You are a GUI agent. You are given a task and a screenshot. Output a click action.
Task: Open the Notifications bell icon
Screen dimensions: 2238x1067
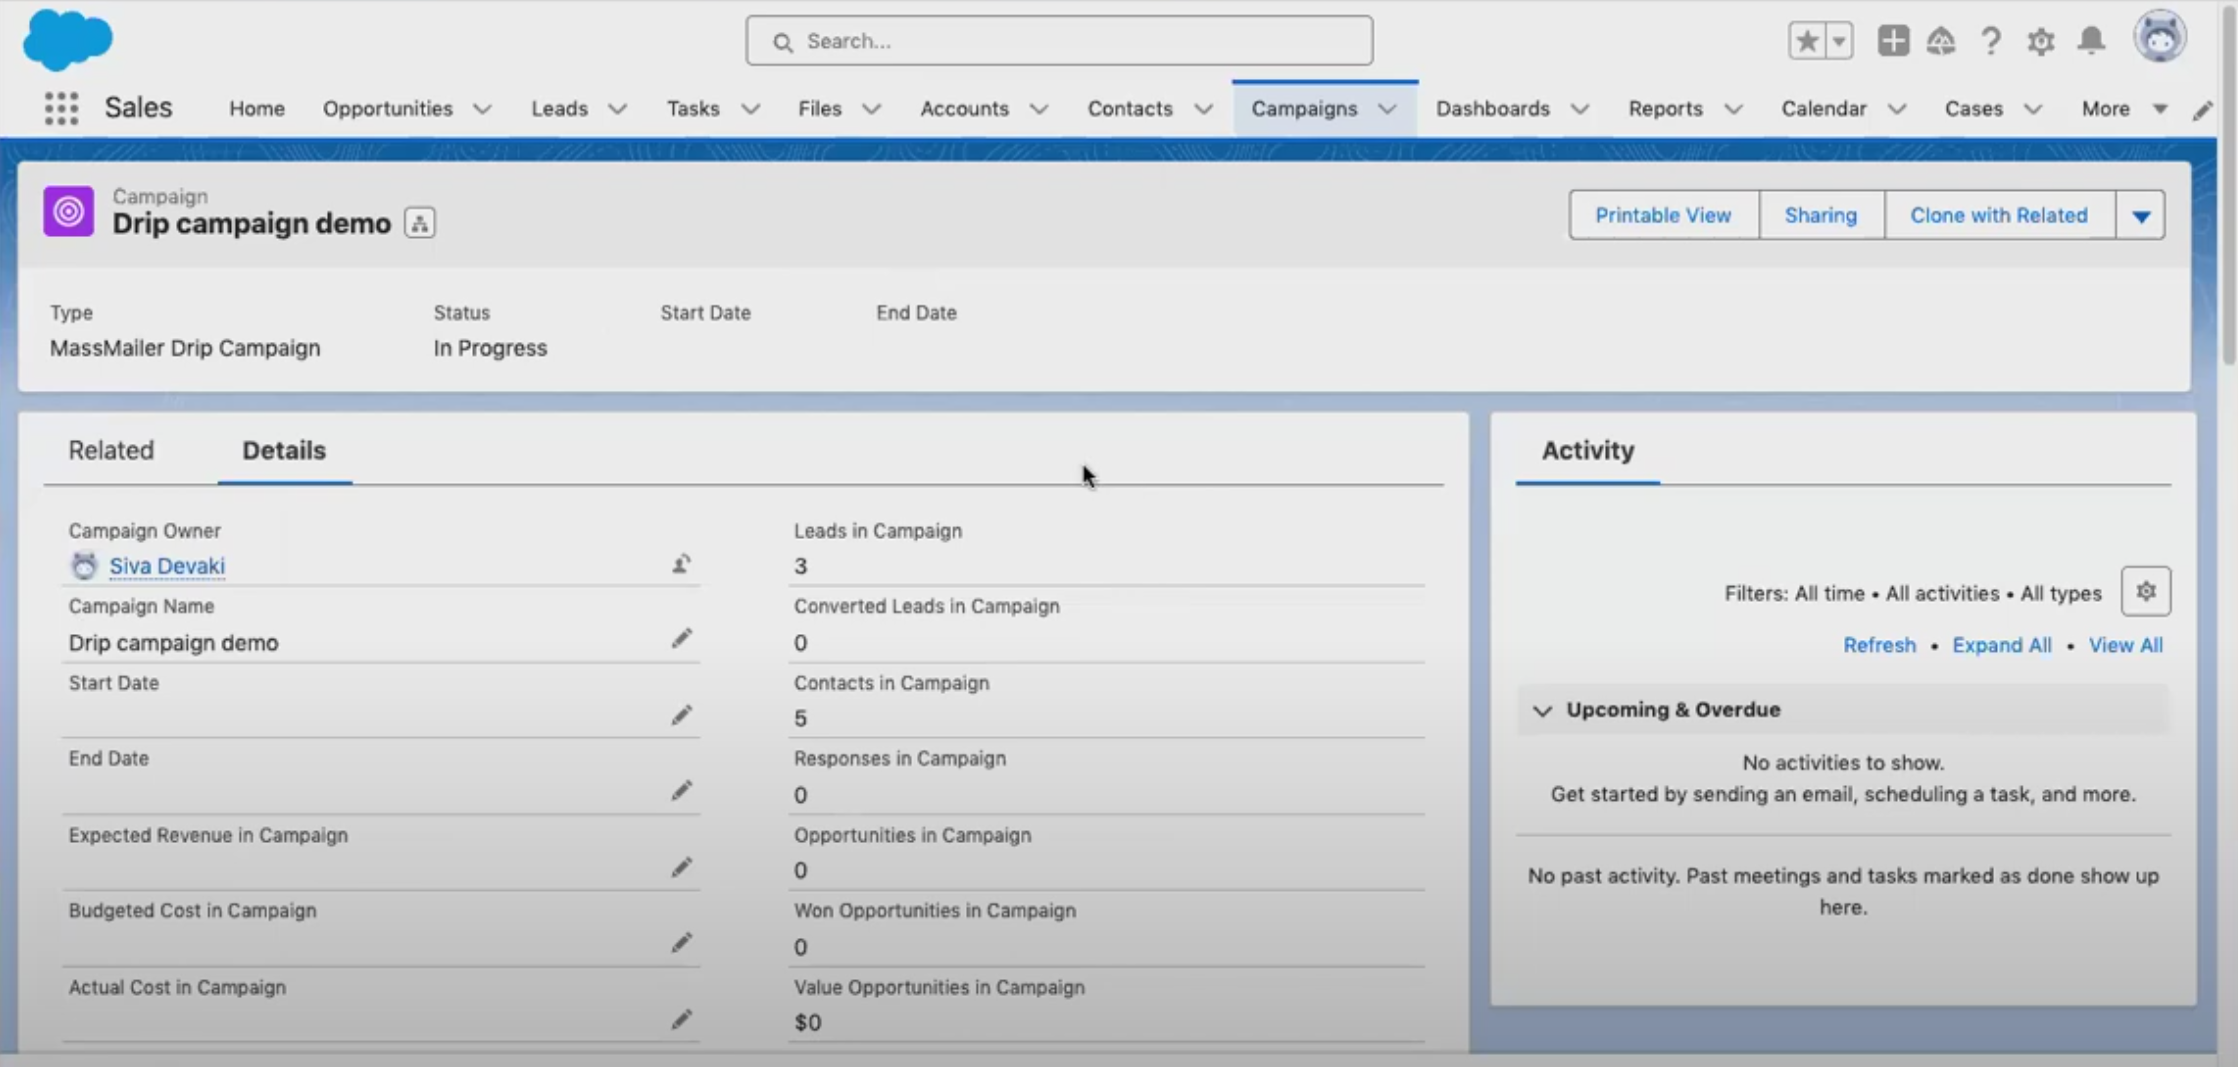tap(2091, 40)
